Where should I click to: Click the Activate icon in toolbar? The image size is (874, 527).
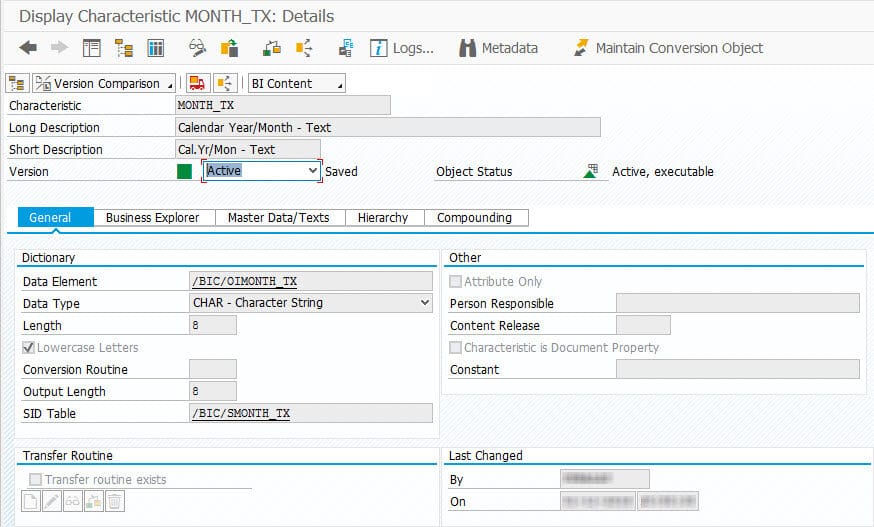tap(229, 48)
